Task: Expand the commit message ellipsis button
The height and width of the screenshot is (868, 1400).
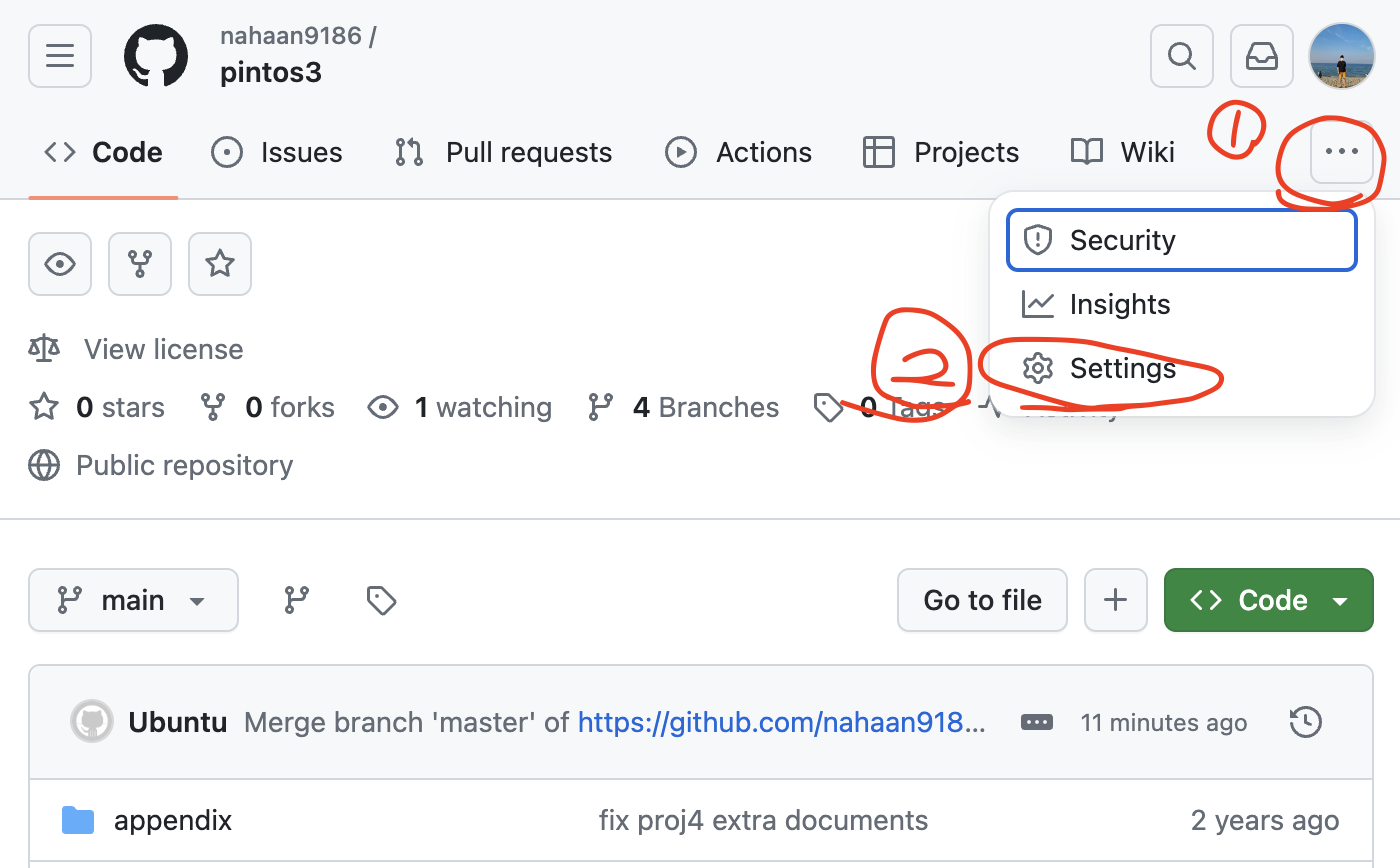Action: click(x=1036, y=722)
